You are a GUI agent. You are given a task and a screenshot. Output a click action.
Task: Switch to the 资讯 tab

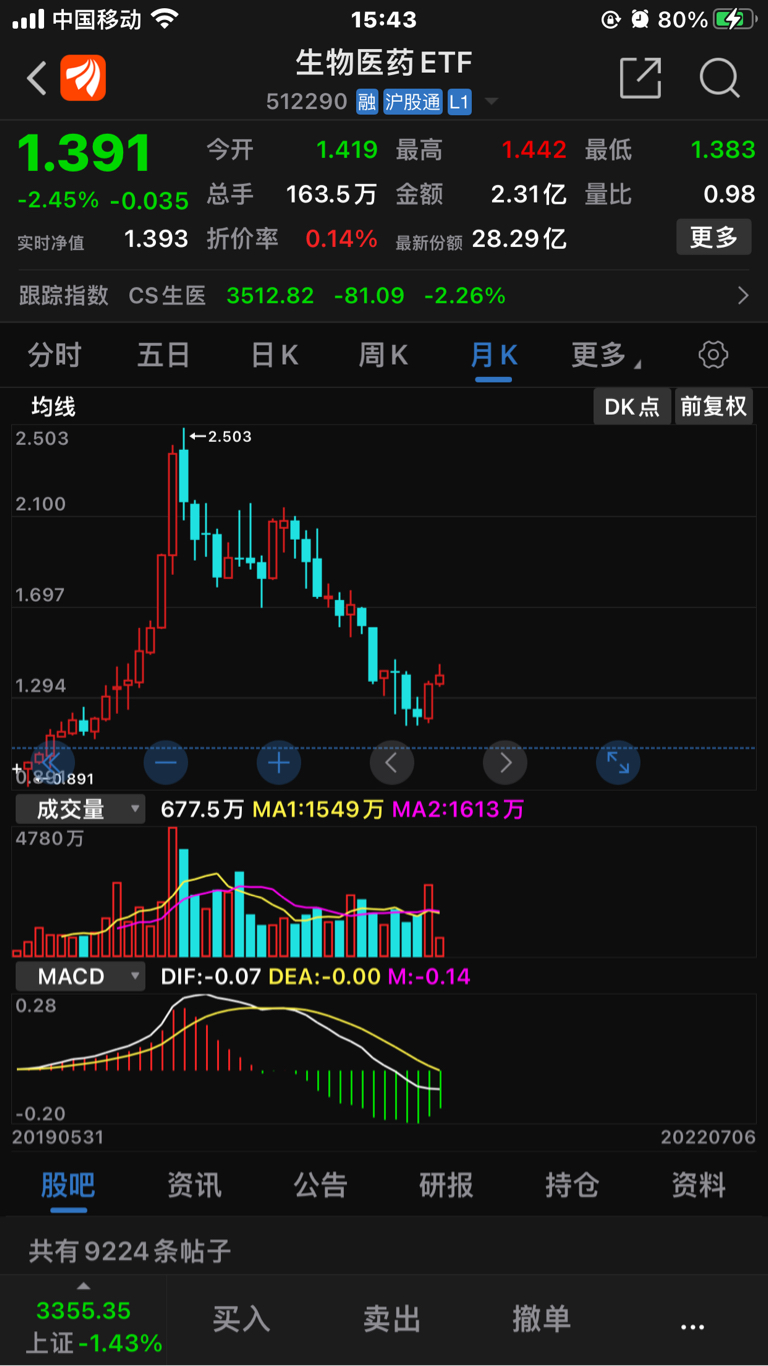point(194,1185)
